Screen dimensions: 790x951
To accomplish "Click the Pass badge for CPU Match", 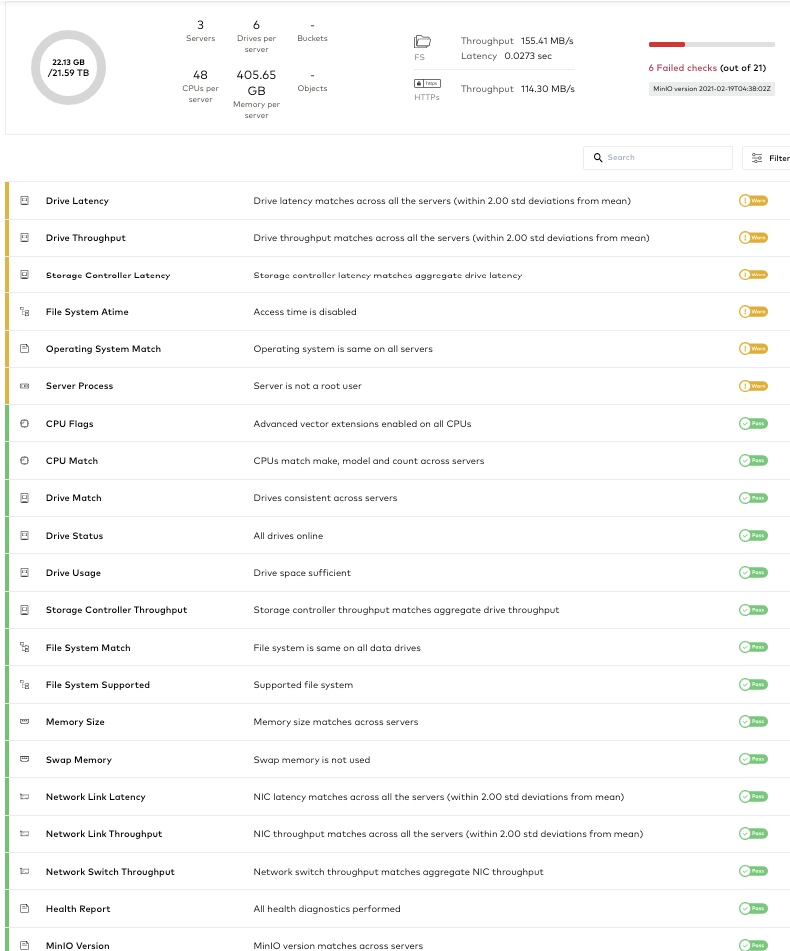I will click(x=753, y=461).
